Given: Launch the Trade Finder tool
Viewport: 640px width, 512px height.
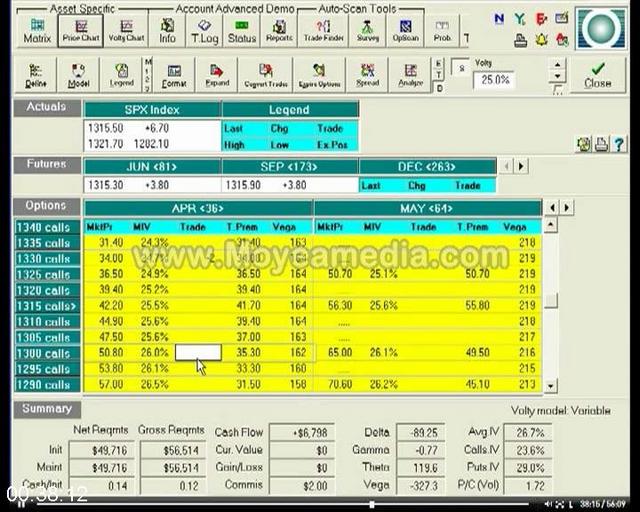Looking at the screenshot, I should (x=323, y=31).
